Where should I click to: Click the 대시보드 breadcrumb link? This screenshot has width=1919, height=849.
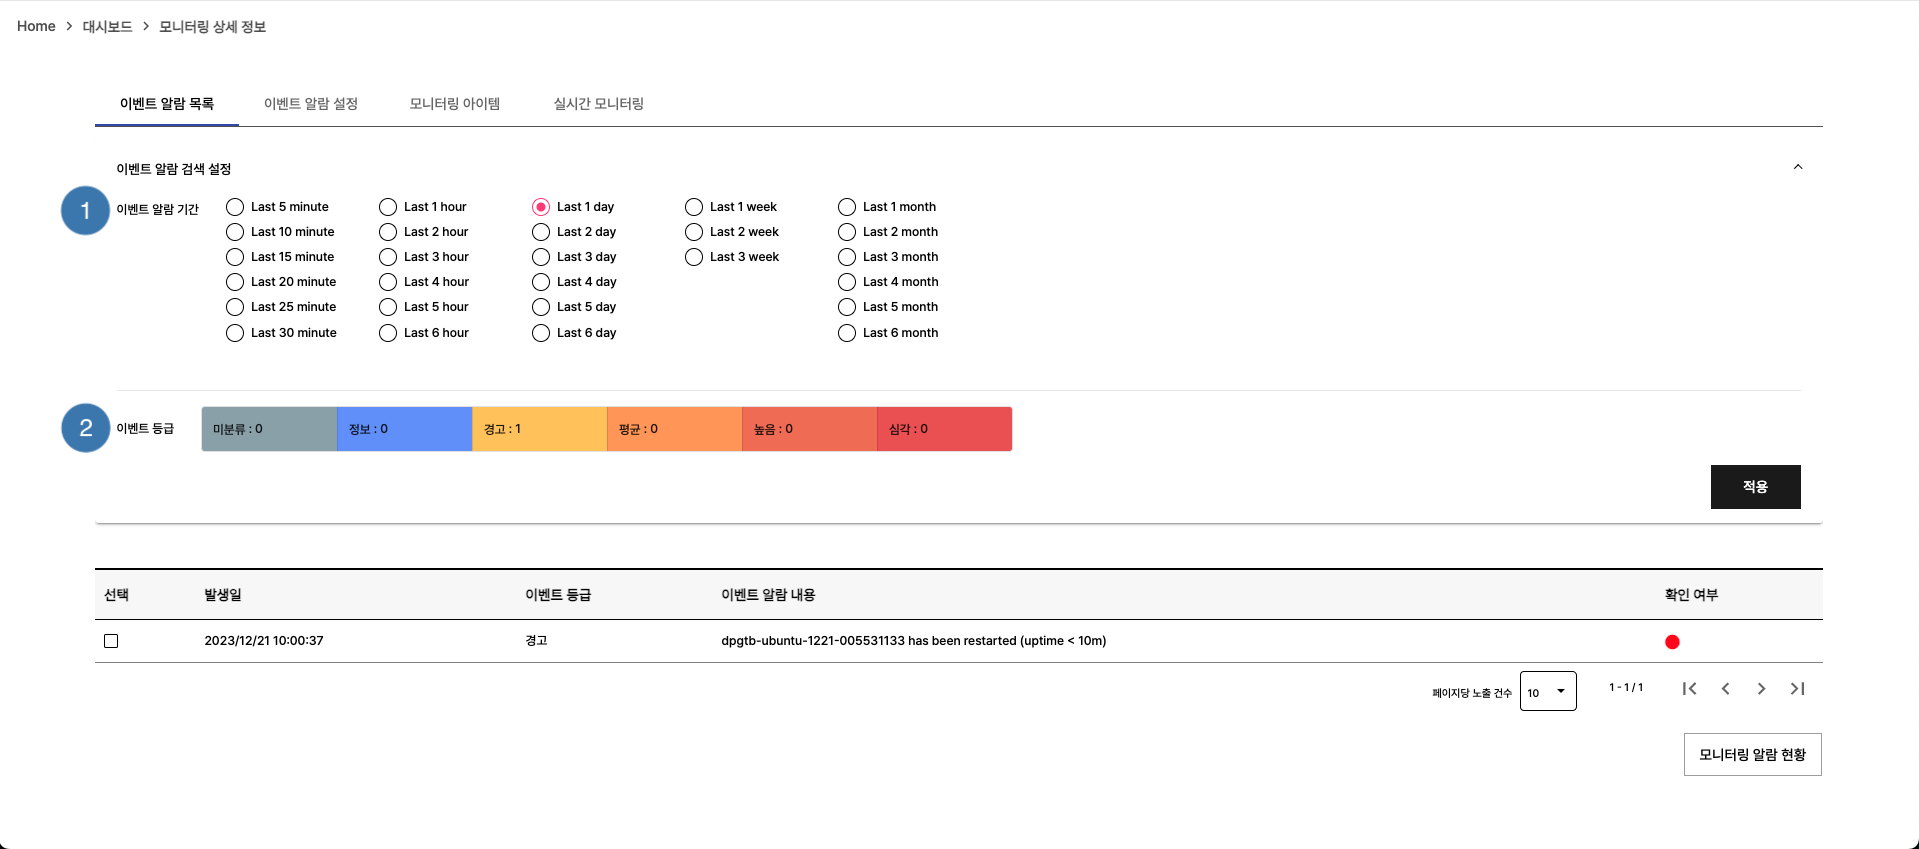point(107,27)
